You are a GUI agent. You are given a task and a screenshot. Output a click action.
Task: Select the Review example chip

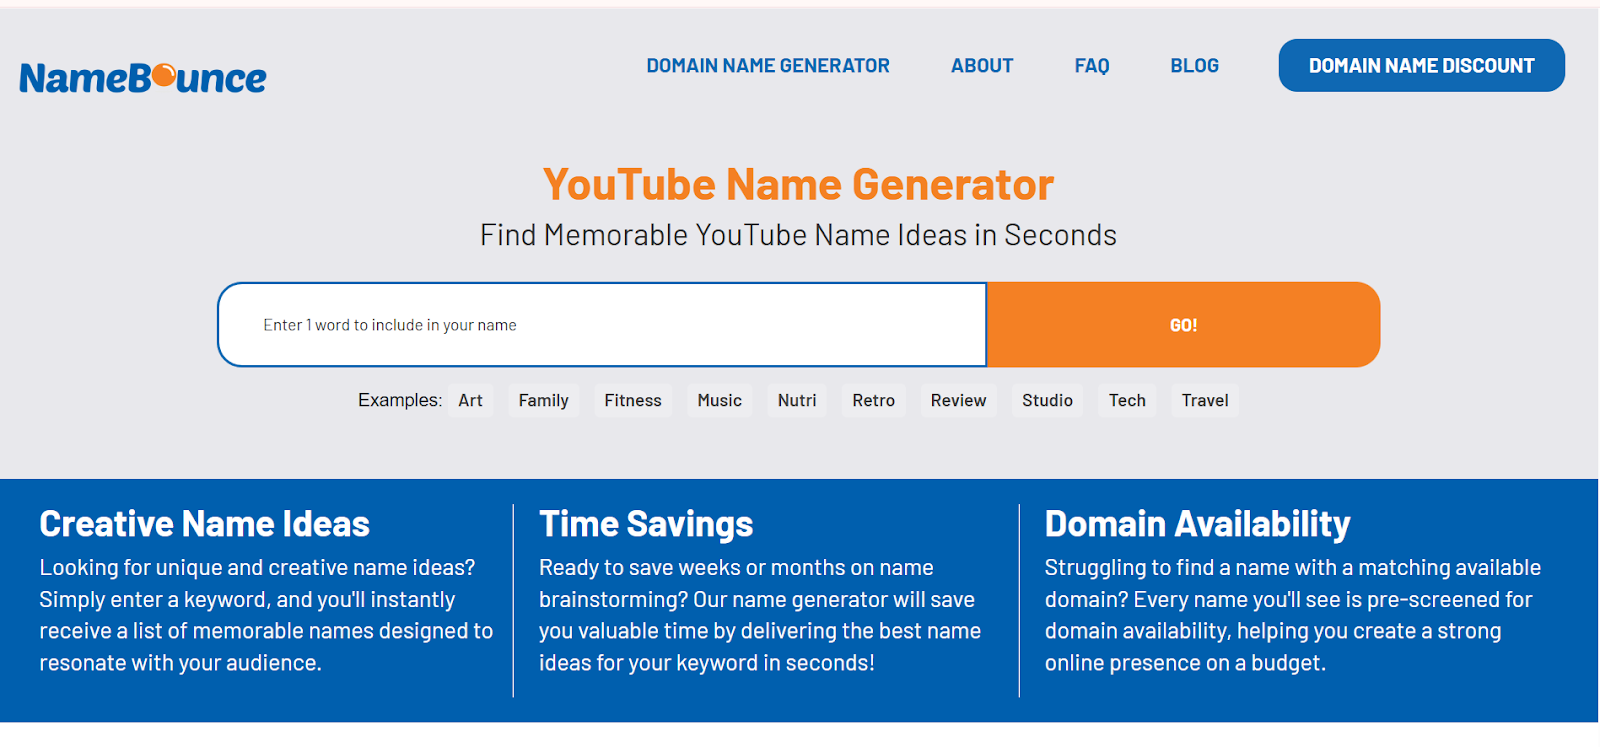pos(958,400)
